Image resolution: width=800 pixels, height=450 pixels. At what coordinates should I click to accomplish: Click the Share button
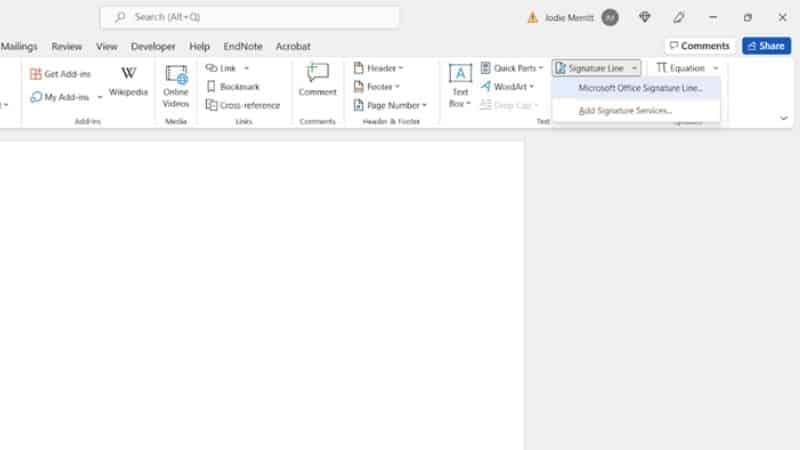766,46
